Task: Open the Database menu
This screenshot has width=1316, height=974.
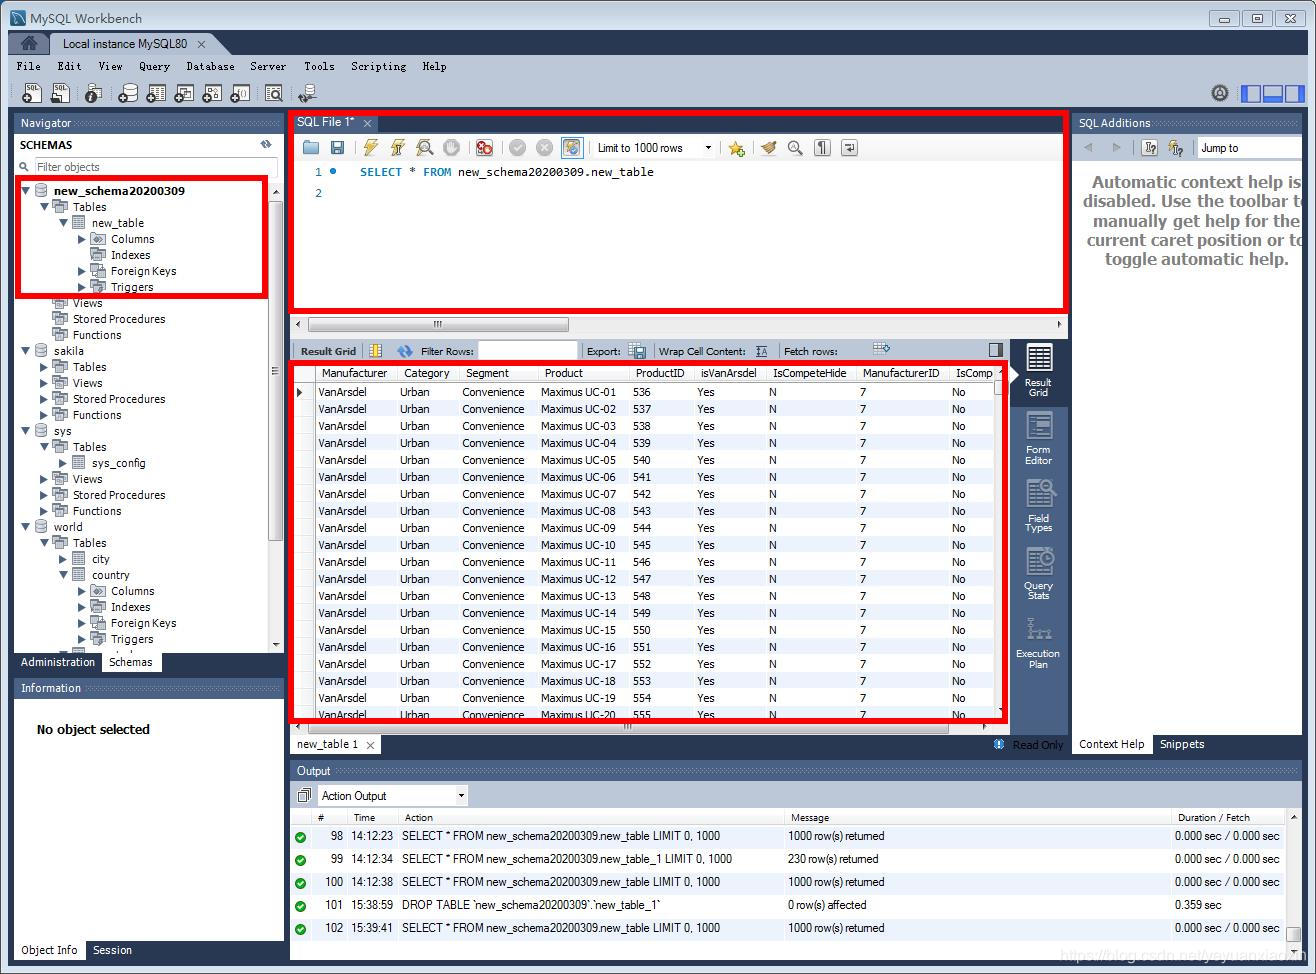Action: (x=210, y=66)
